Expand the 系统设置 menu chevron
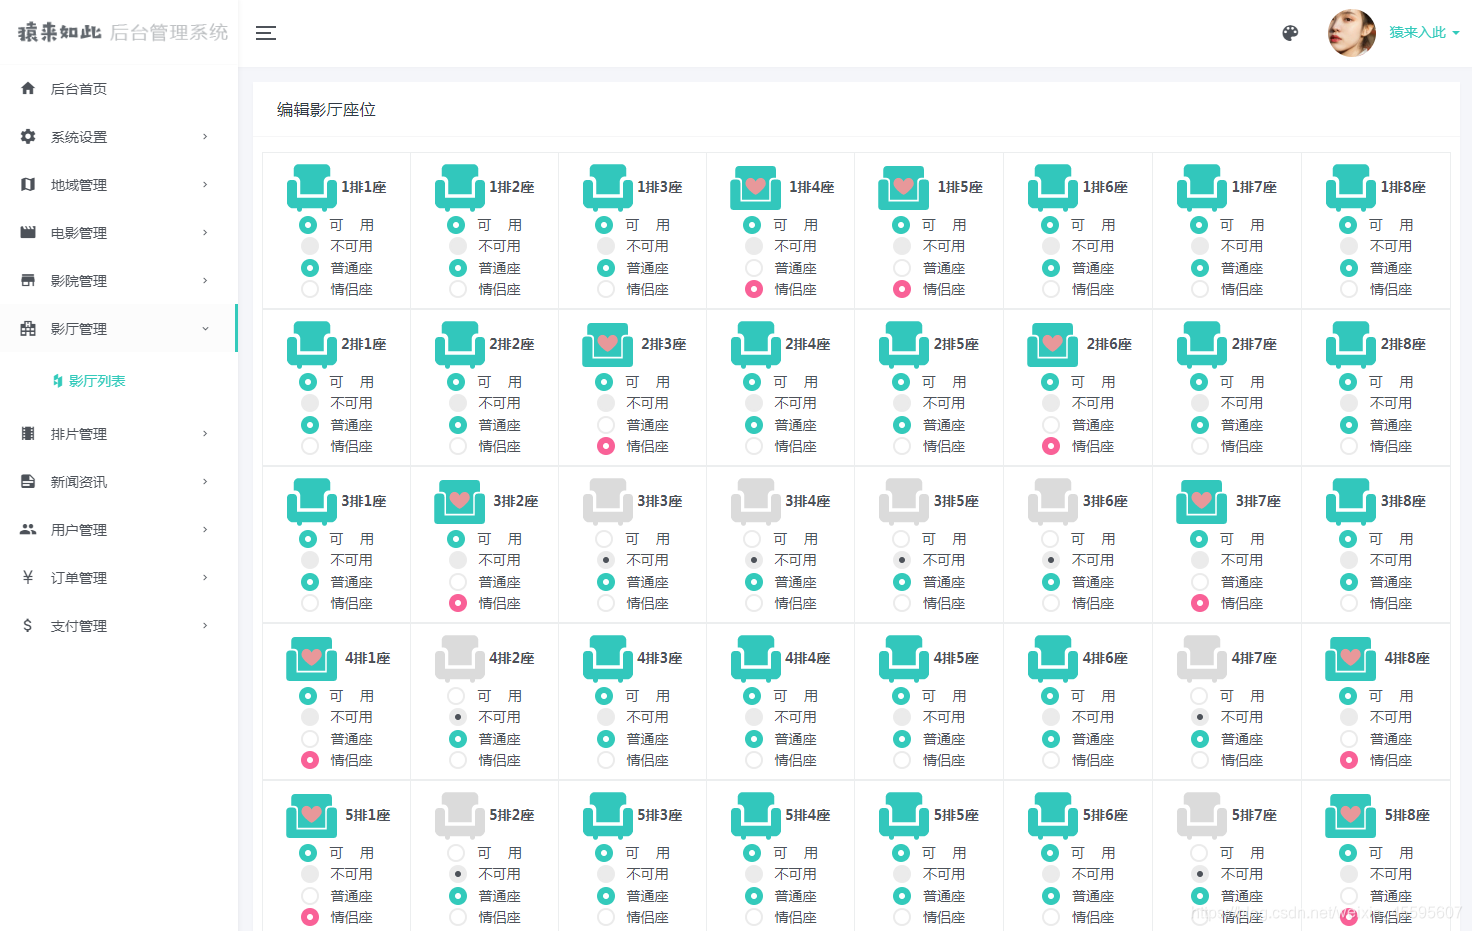This screenshot has width=1472, height=931. [x=205, y=137]
